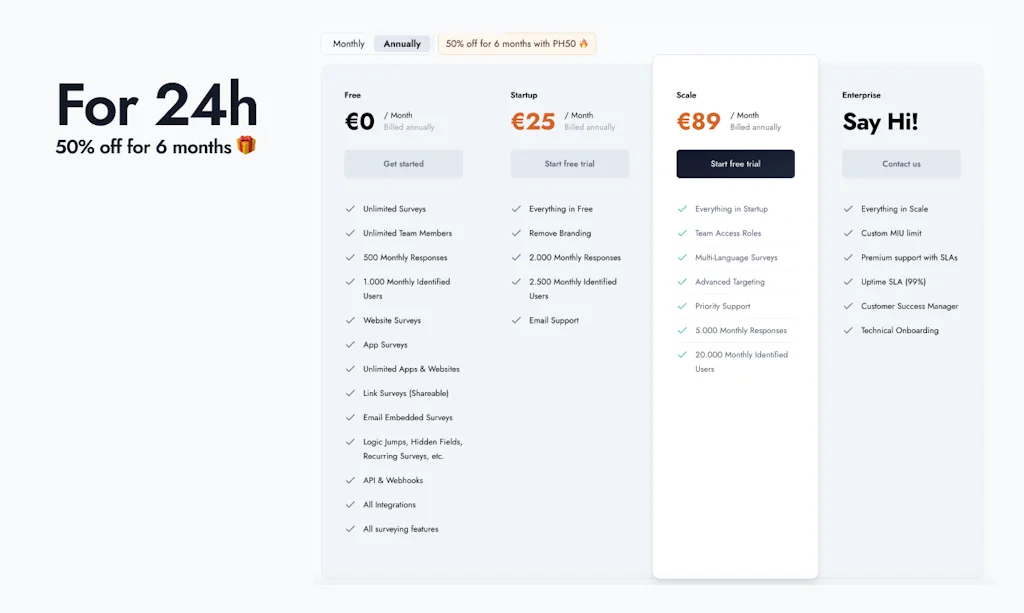Click checkmark beside API & Webhooks
The width and height of the screenshot is (1024, 613).
point(350,480)
